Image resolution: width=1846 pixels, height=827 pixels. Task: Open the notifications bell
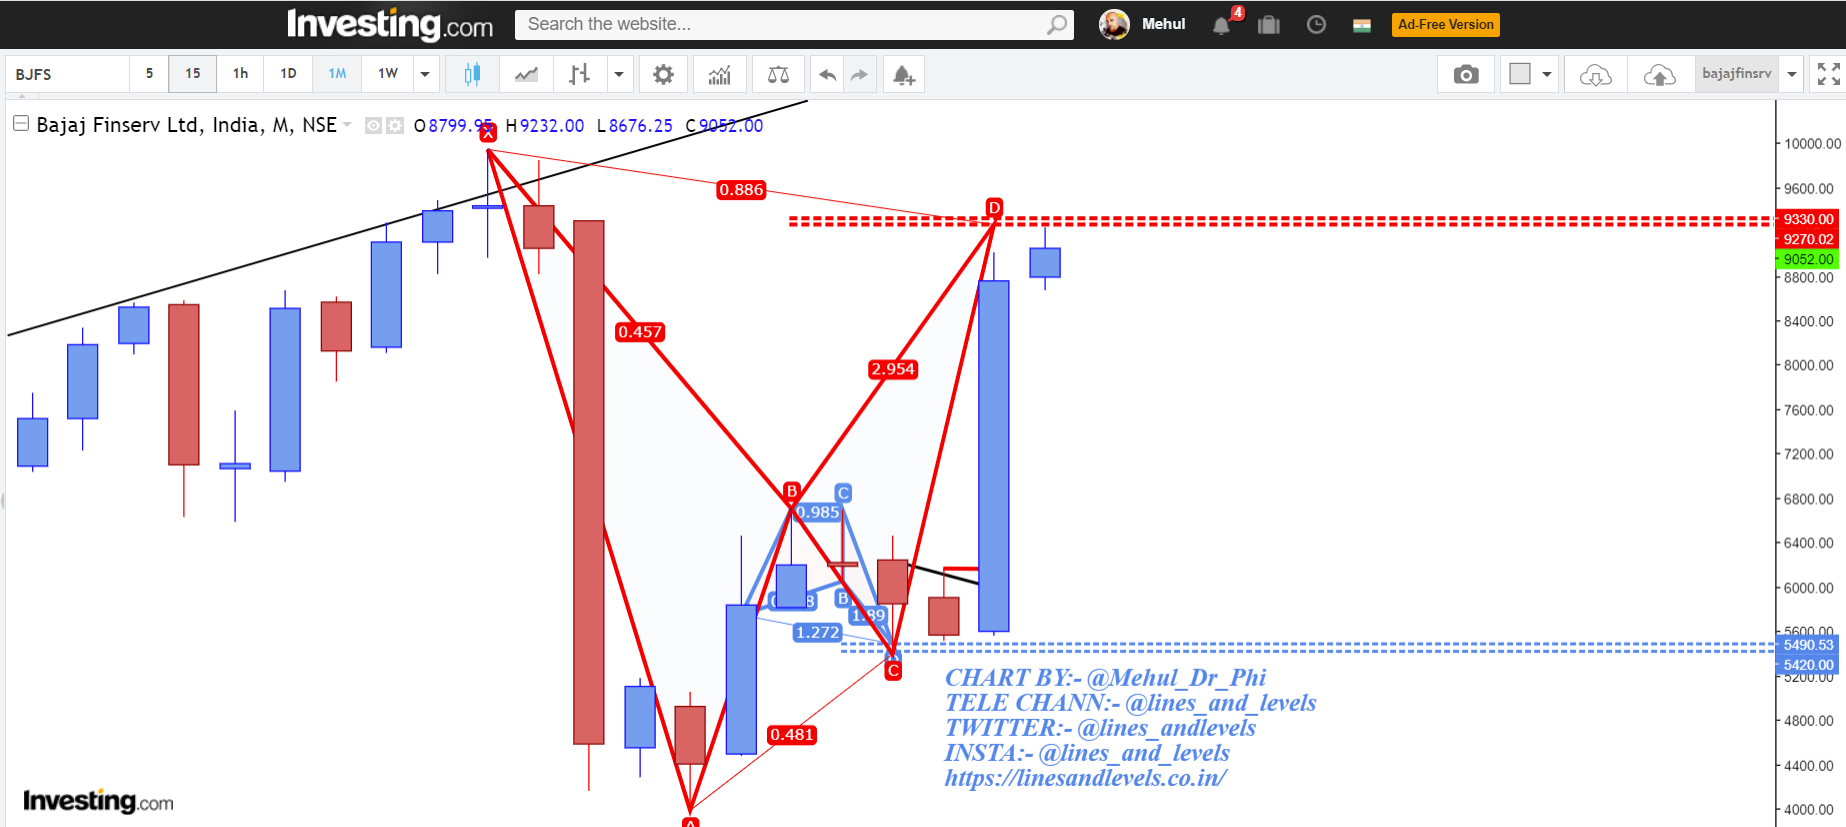pos(1222,25)
